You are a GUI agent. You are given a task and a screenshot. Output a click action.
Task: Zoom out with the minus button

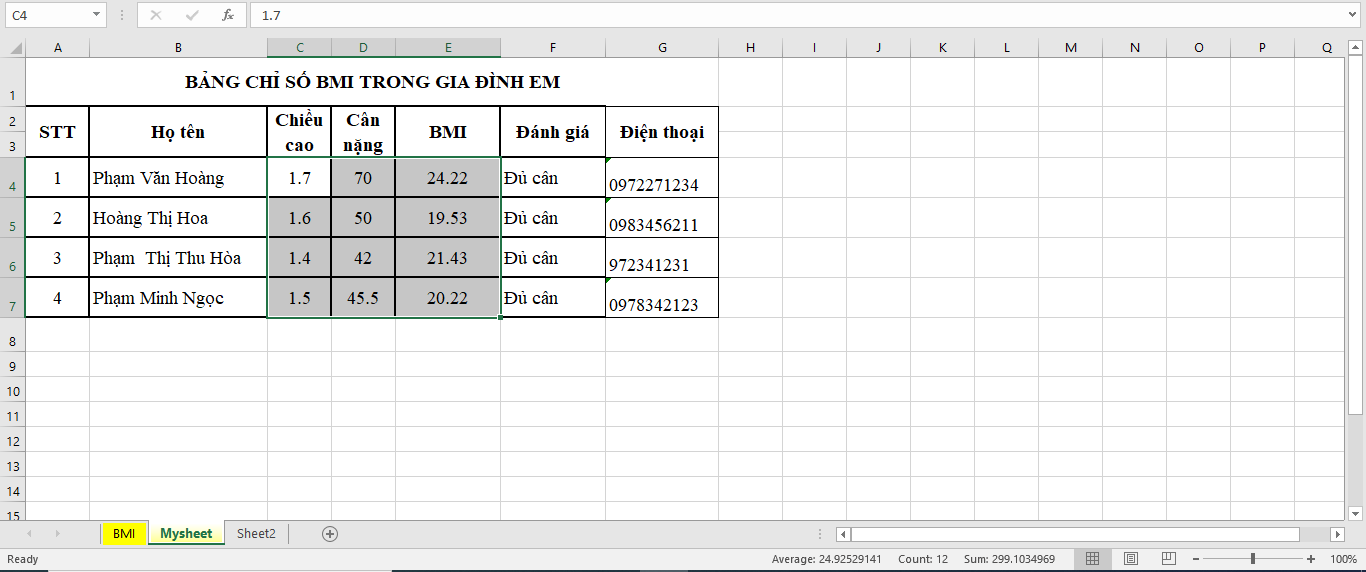coord(1196,559)
